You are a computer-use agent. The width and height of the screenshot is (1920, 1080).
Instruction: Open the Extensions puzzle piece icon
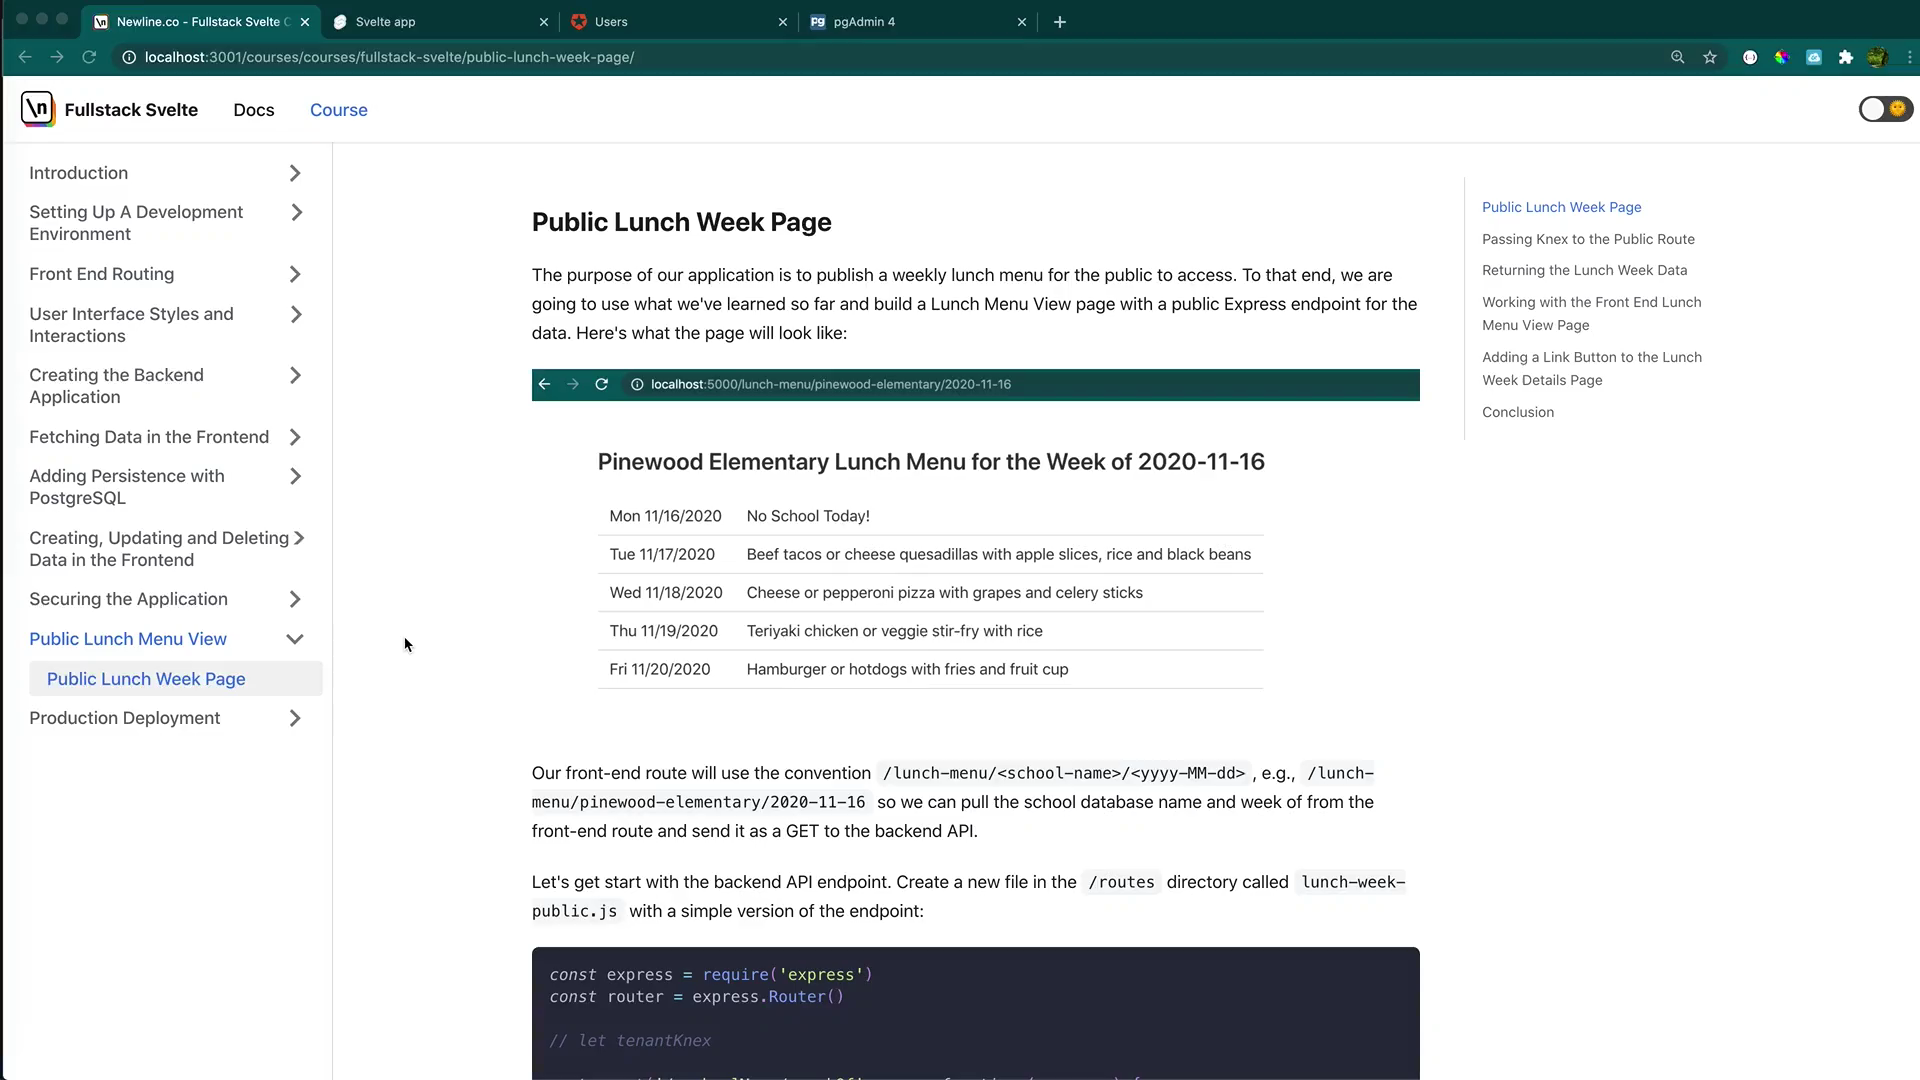(1846, 57)
